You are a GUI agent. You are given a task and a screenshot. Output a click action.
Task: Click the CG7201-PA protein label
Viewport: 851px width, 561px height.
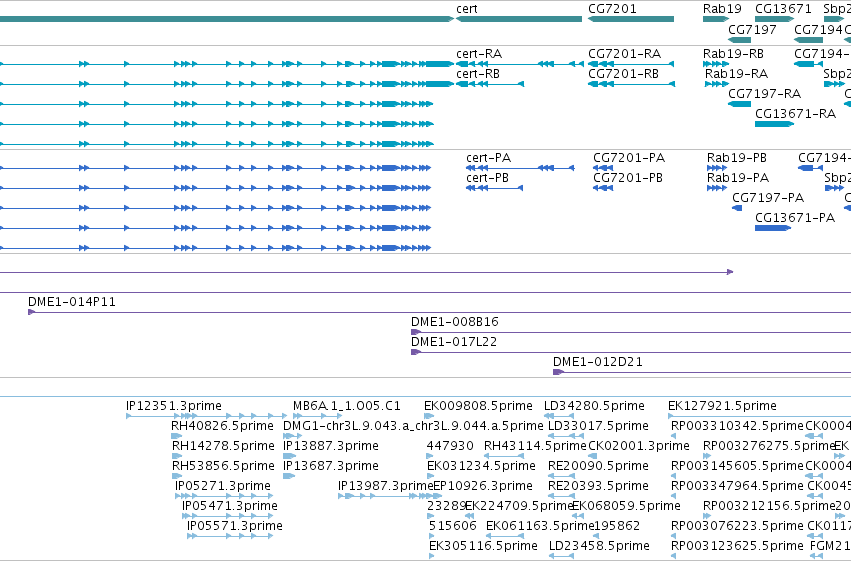pos(629,158)
